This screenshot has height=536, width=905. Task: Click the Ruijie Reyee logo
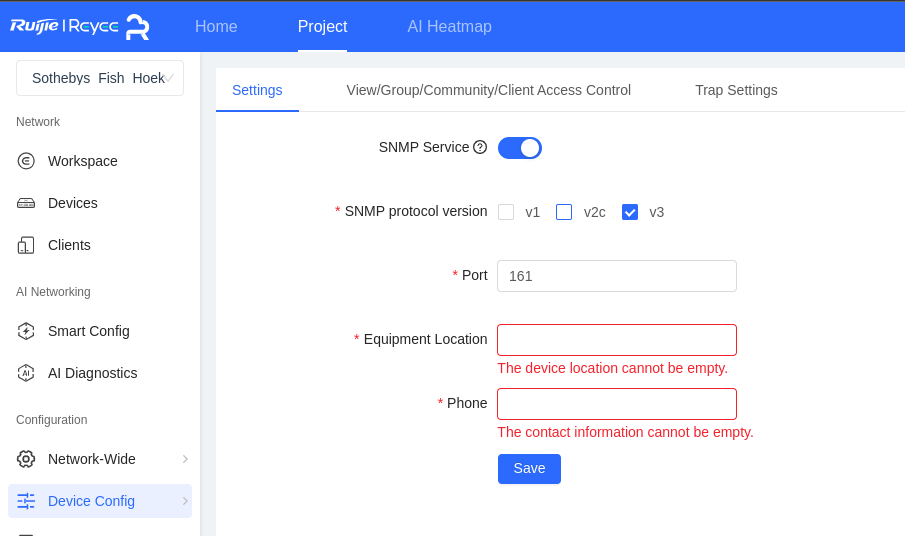click(80, 27)
